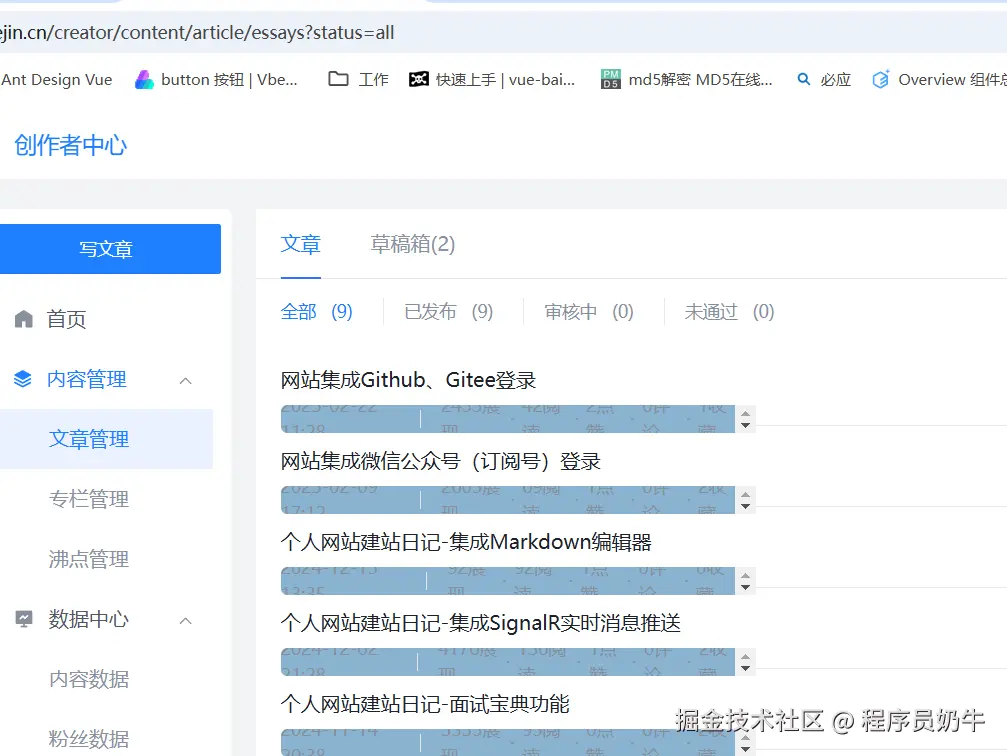This screenshot has width=1007, height=756.
Task: Click the Overview 组件 bookmark icon
Action: coord(881,79)
